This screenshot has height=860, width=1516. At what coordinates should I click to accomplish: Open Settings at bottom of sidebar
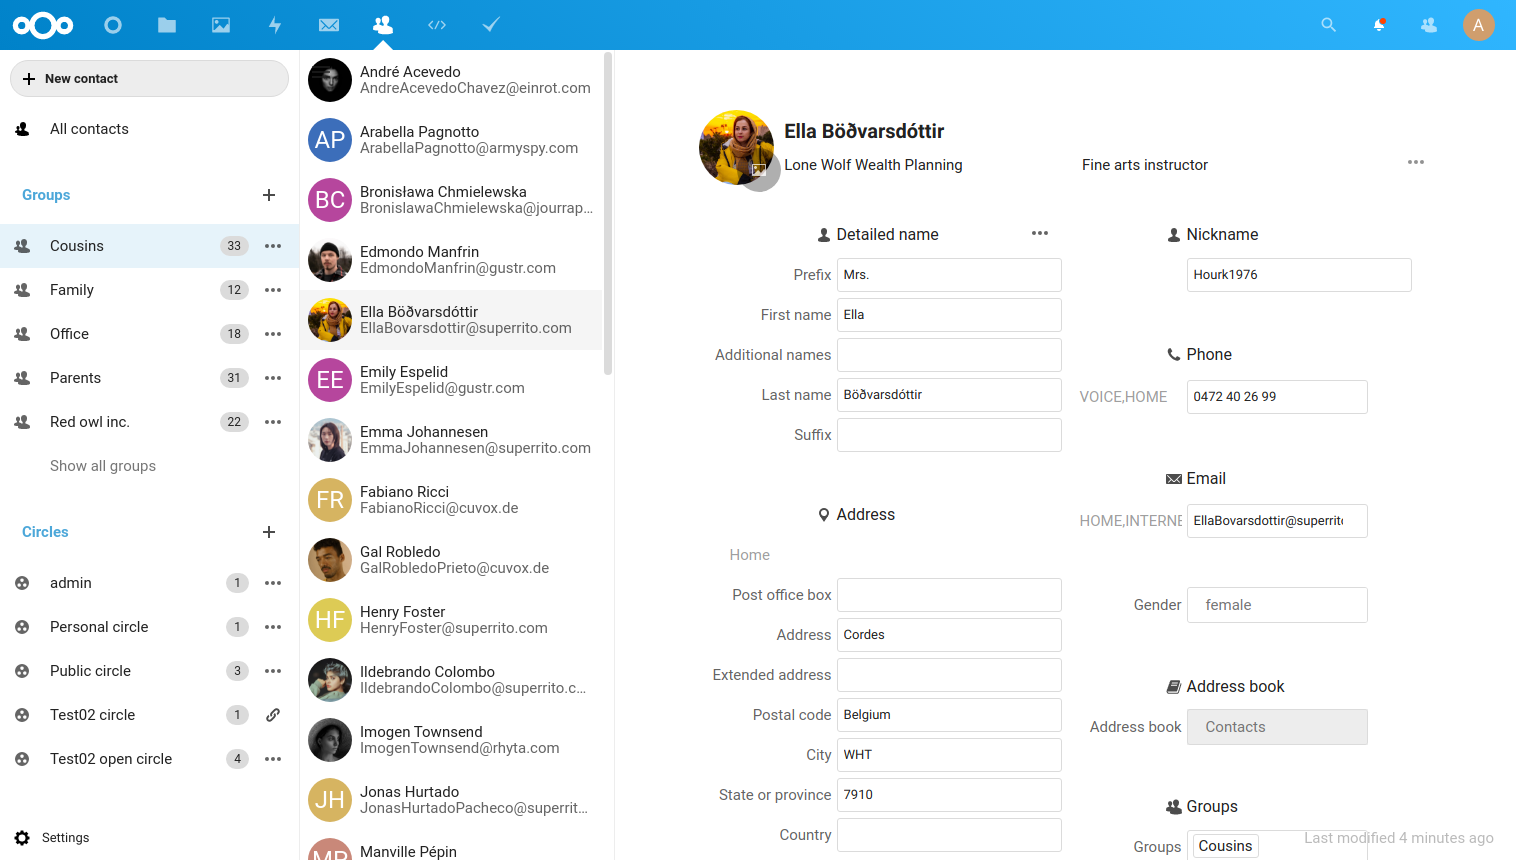tap(65, 838)
